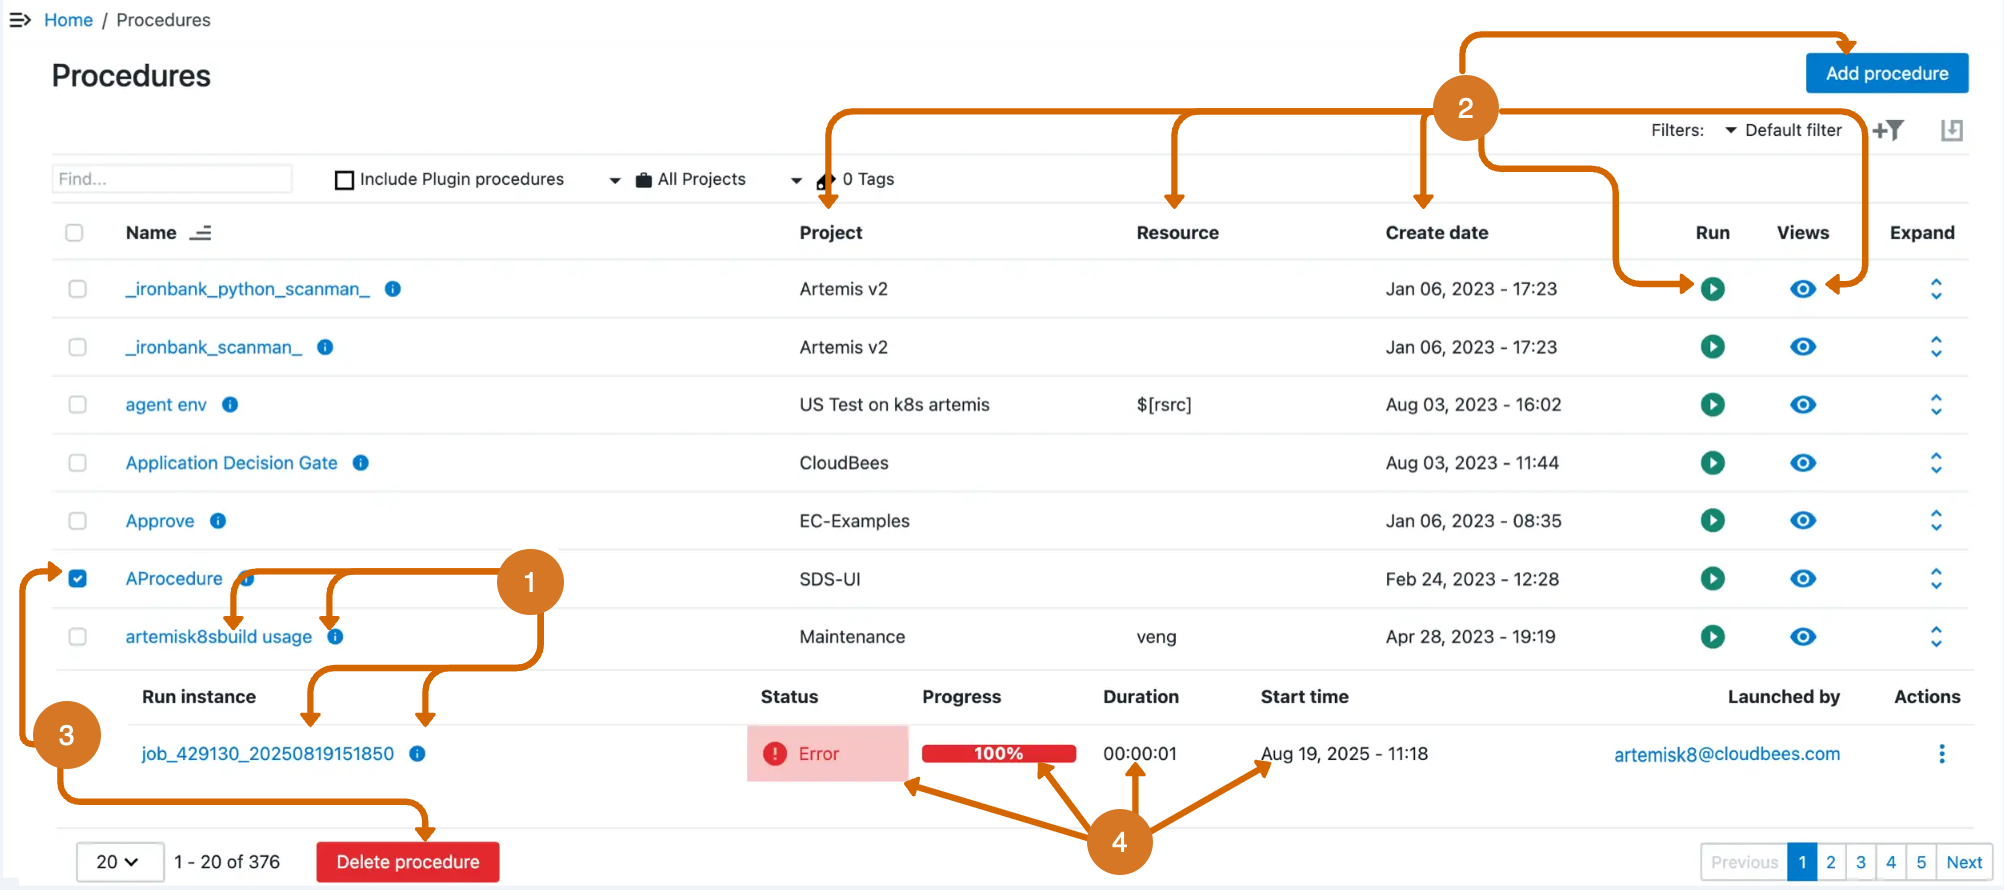
Task: Click the export icon beside filters
Action: [1951, 130]
